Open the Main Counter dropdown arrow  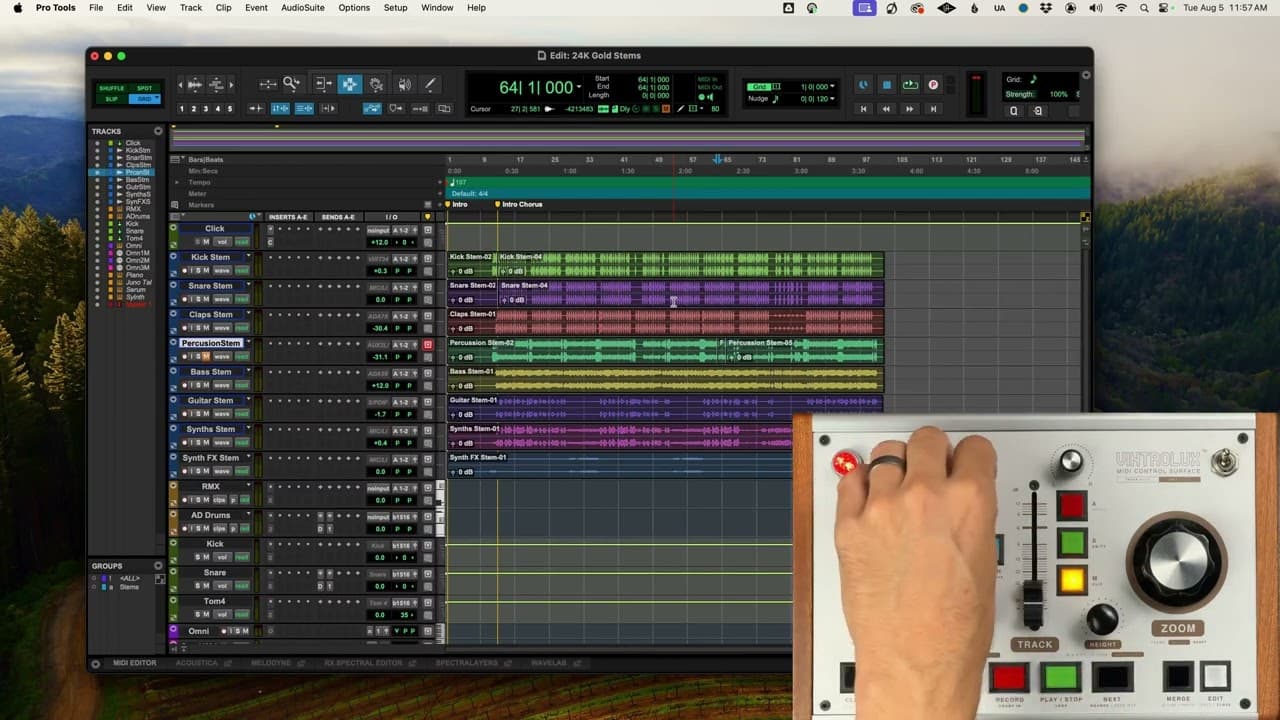578,86
